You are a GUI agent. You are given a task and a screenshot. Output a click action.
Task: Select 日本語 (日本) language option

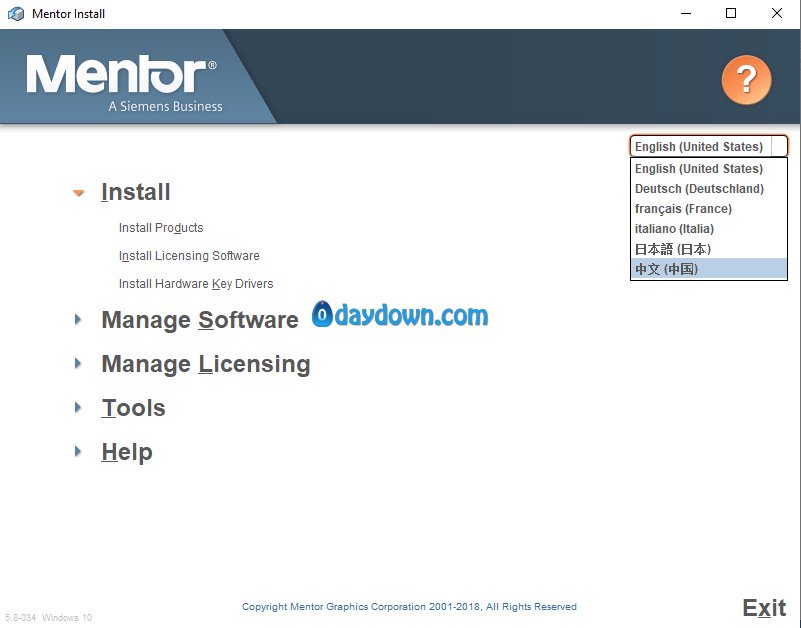[709, 249]
